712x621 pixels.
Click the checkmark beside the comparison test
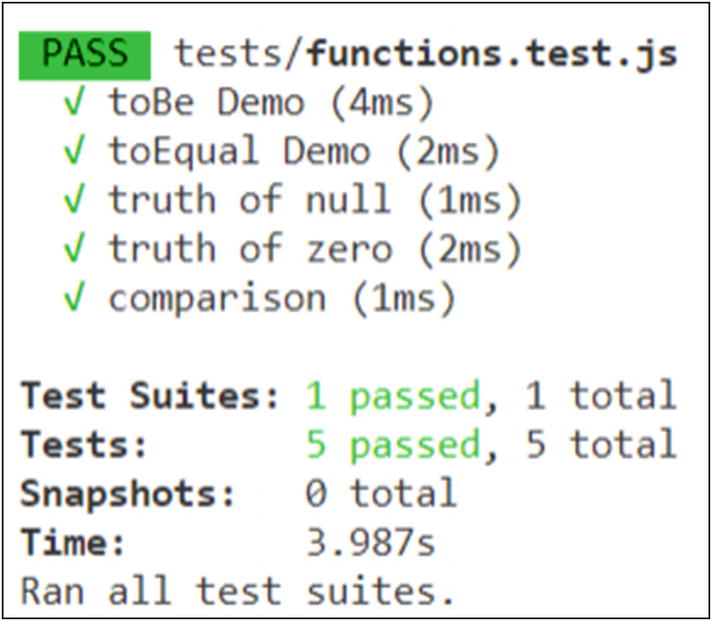pyautogui.click(x=72, y=298)
